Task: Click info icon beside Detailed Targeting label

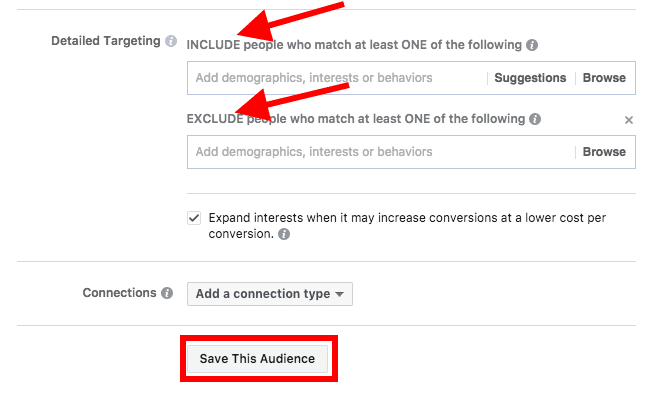Action: 171,42
